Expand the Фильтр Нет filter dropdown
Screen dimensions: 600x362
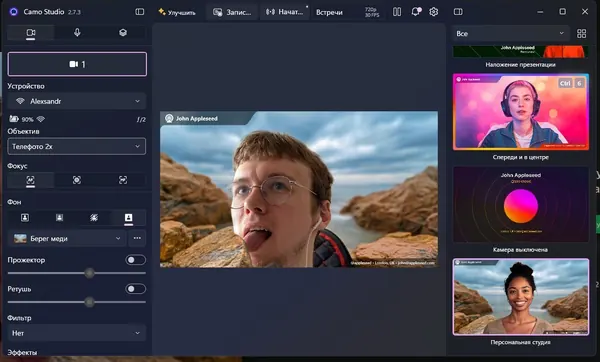pos(77,333)
